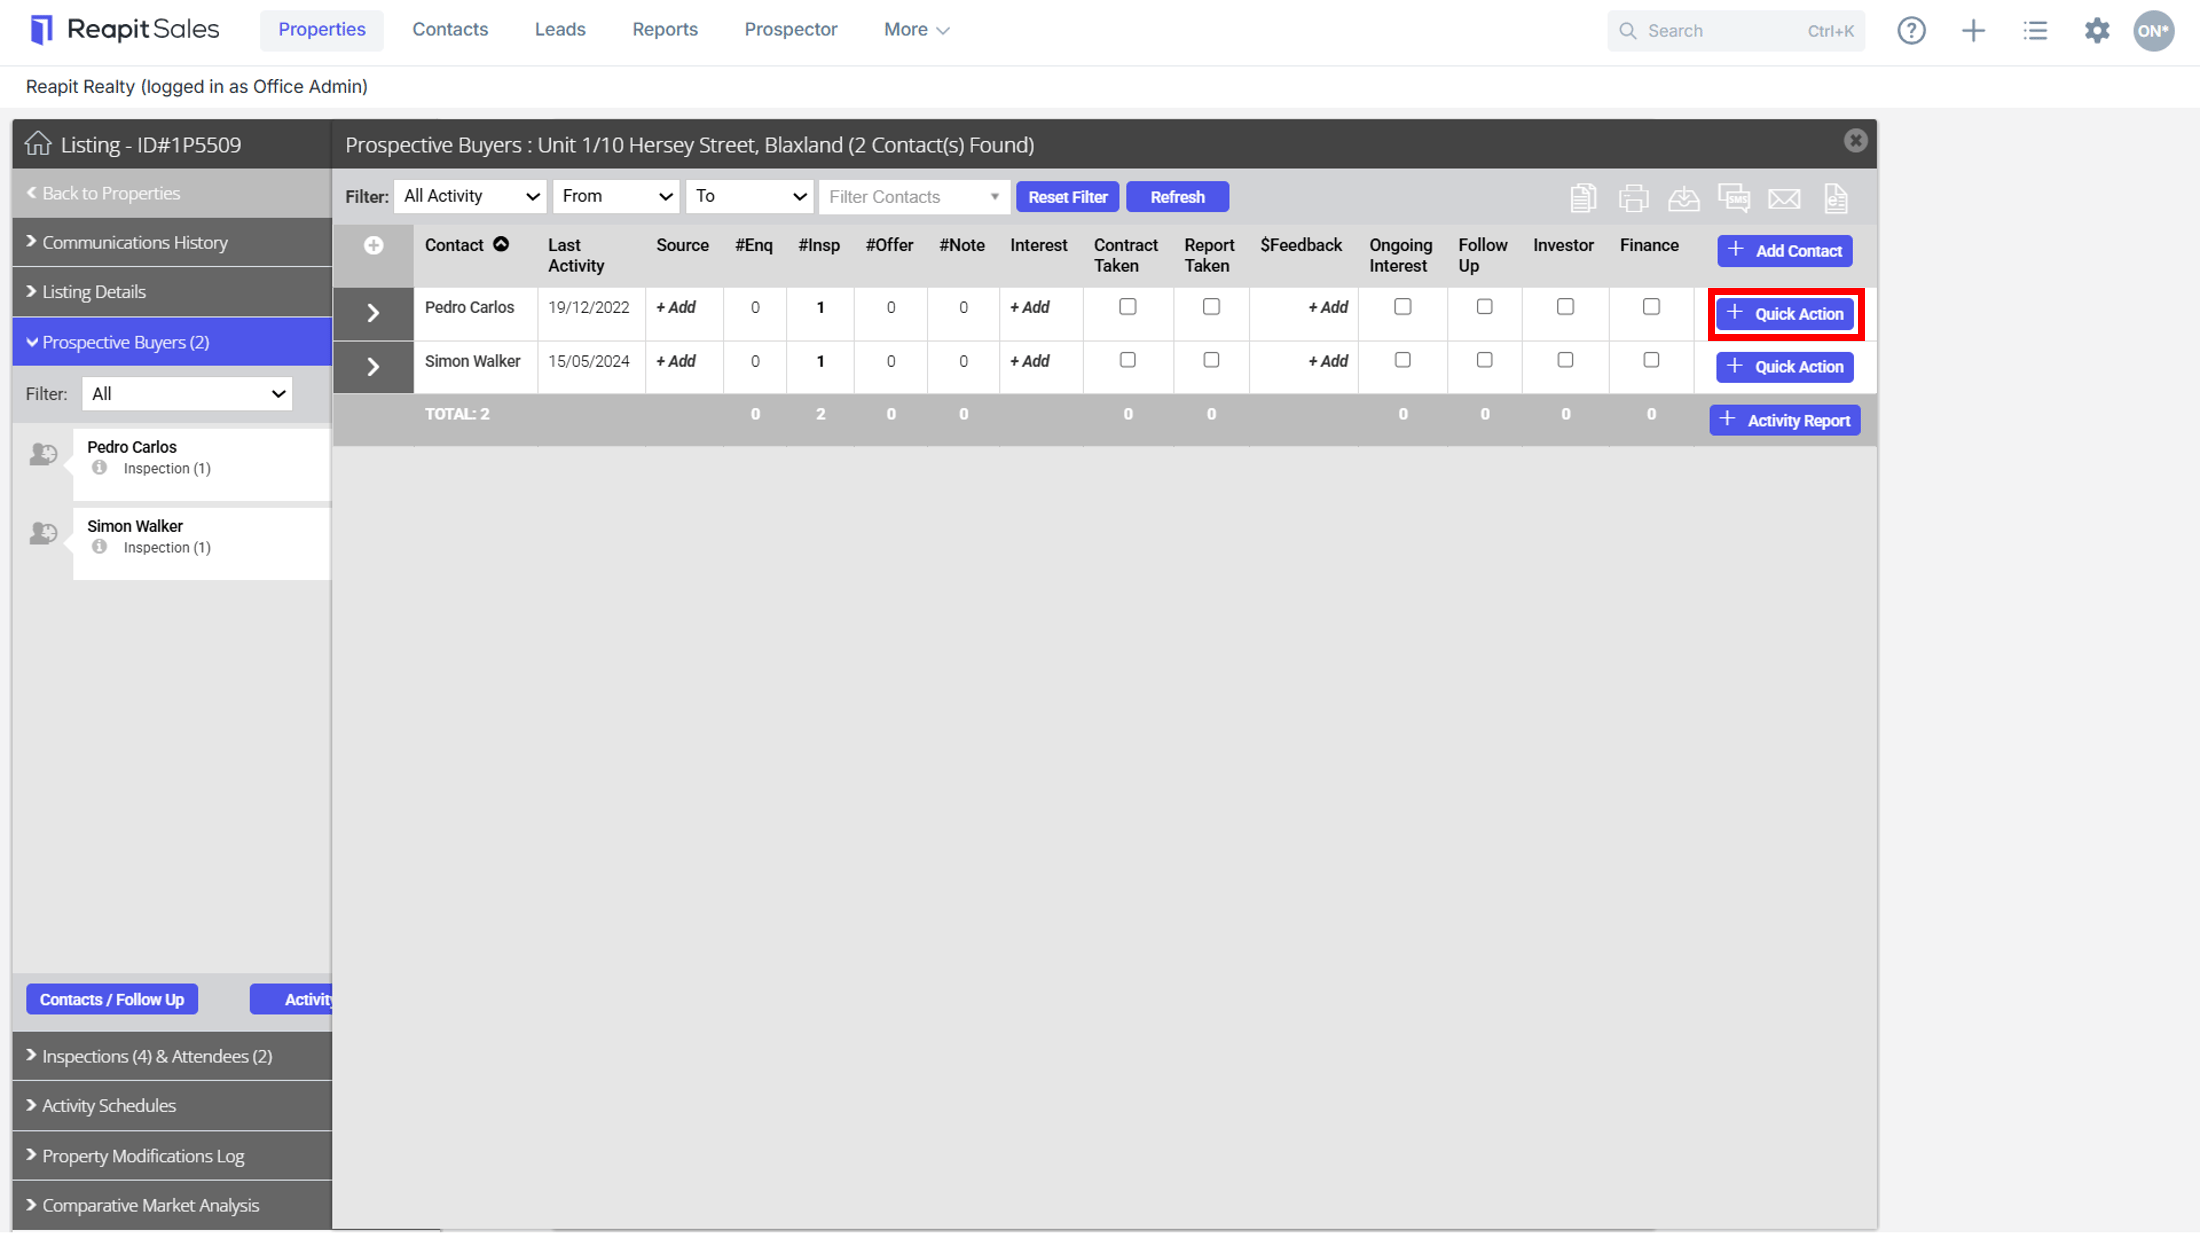Open the All Activity filter dropdown
Screen dimensions: 2200x1238
(471, 197)
